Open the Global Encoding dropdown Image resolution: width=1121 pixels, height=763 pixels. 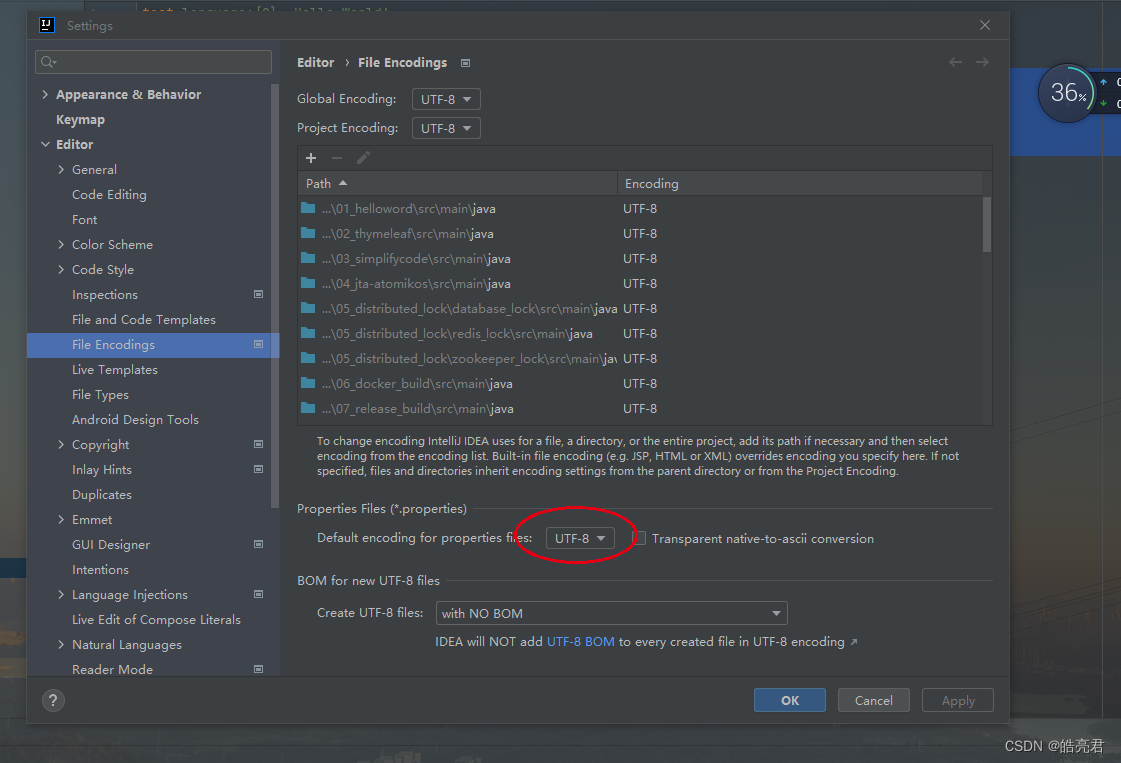[x=446, y=99]
